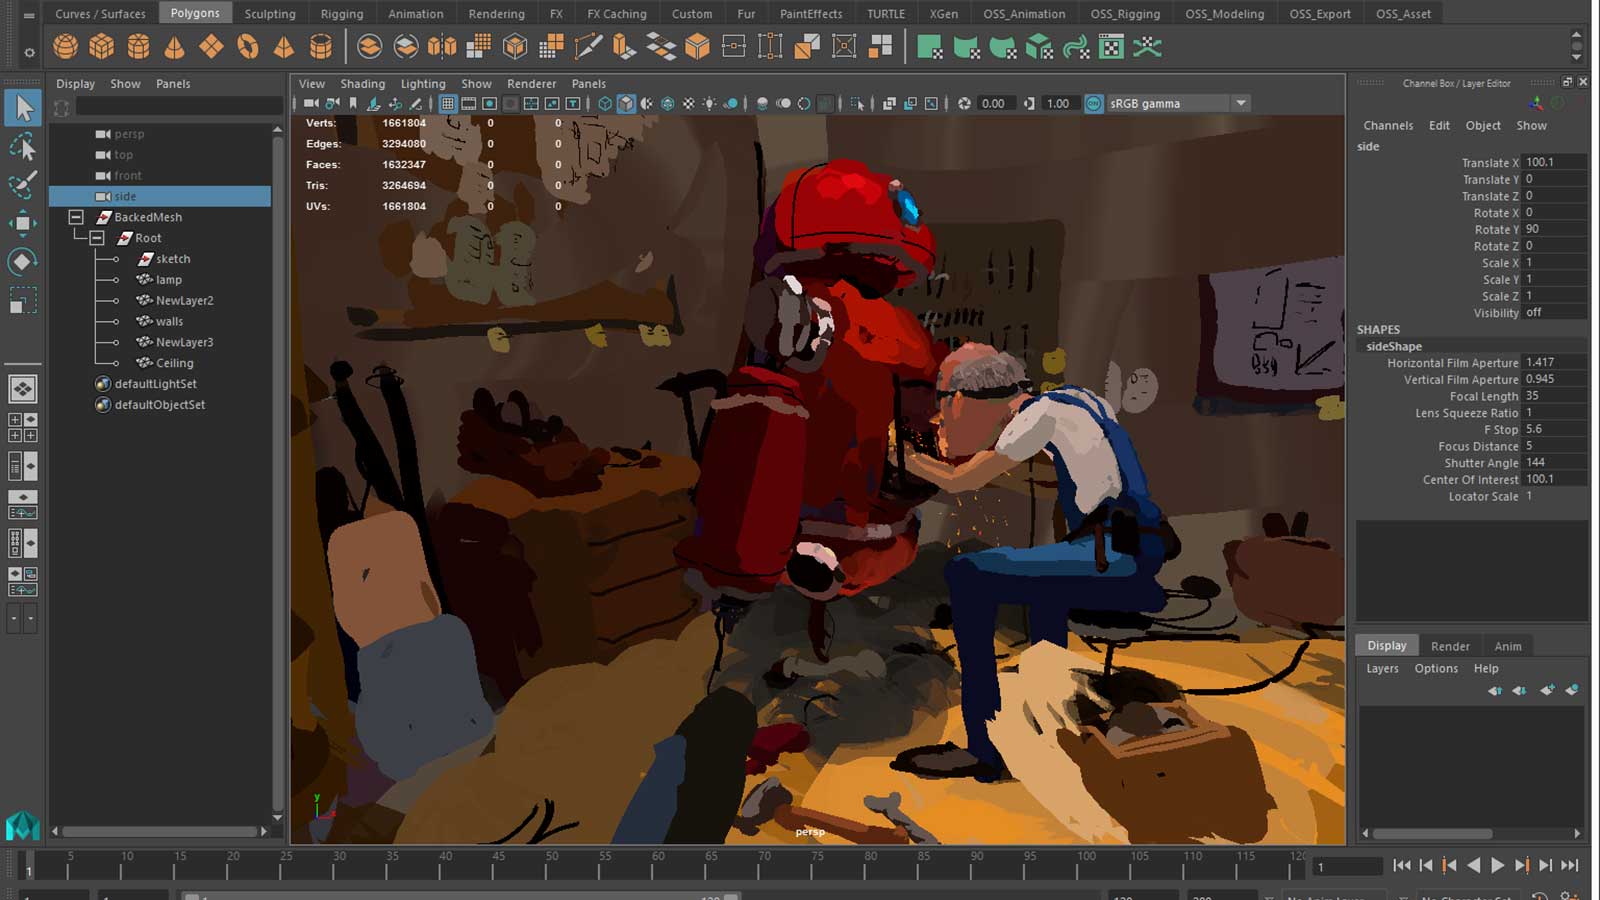
Task: Collapse the Root tree node
Action: (x=97, y=238)
